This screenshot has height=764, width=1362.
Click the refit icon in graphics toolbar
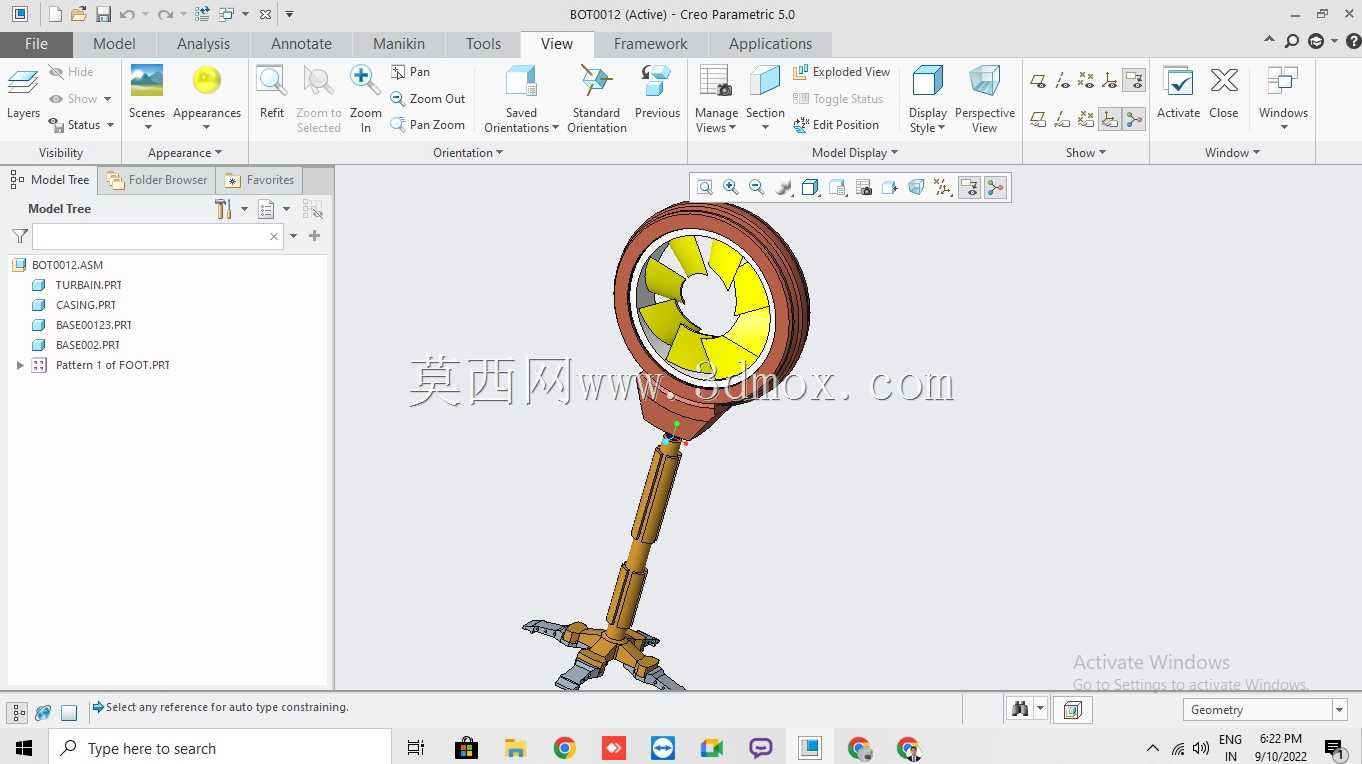705,187
